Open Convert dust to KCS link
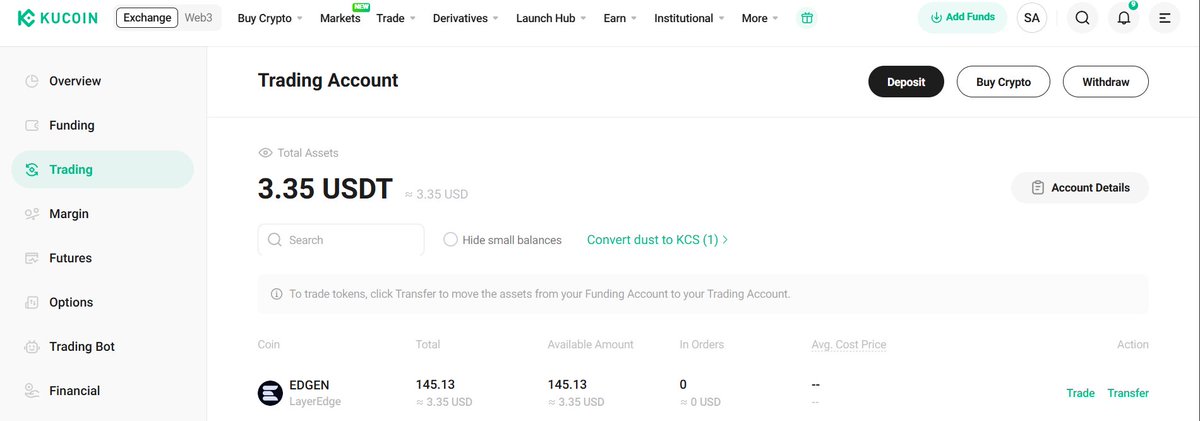Viewport: 1200px width, 421px height. pos(657,240)
